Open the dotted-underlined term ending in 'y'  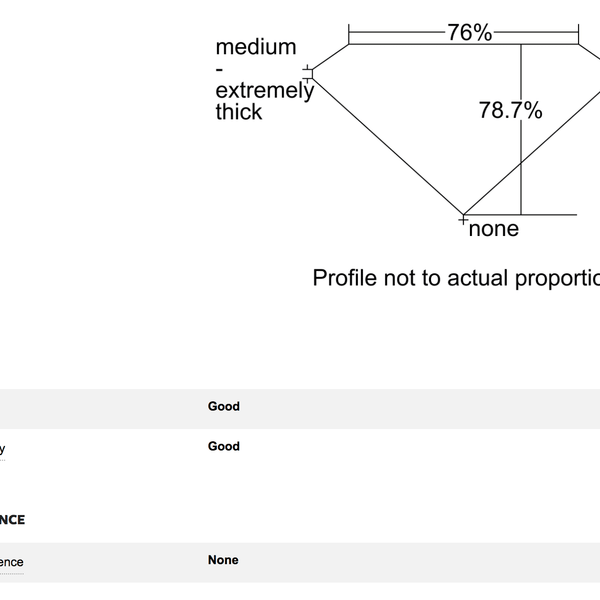[2, 449]
